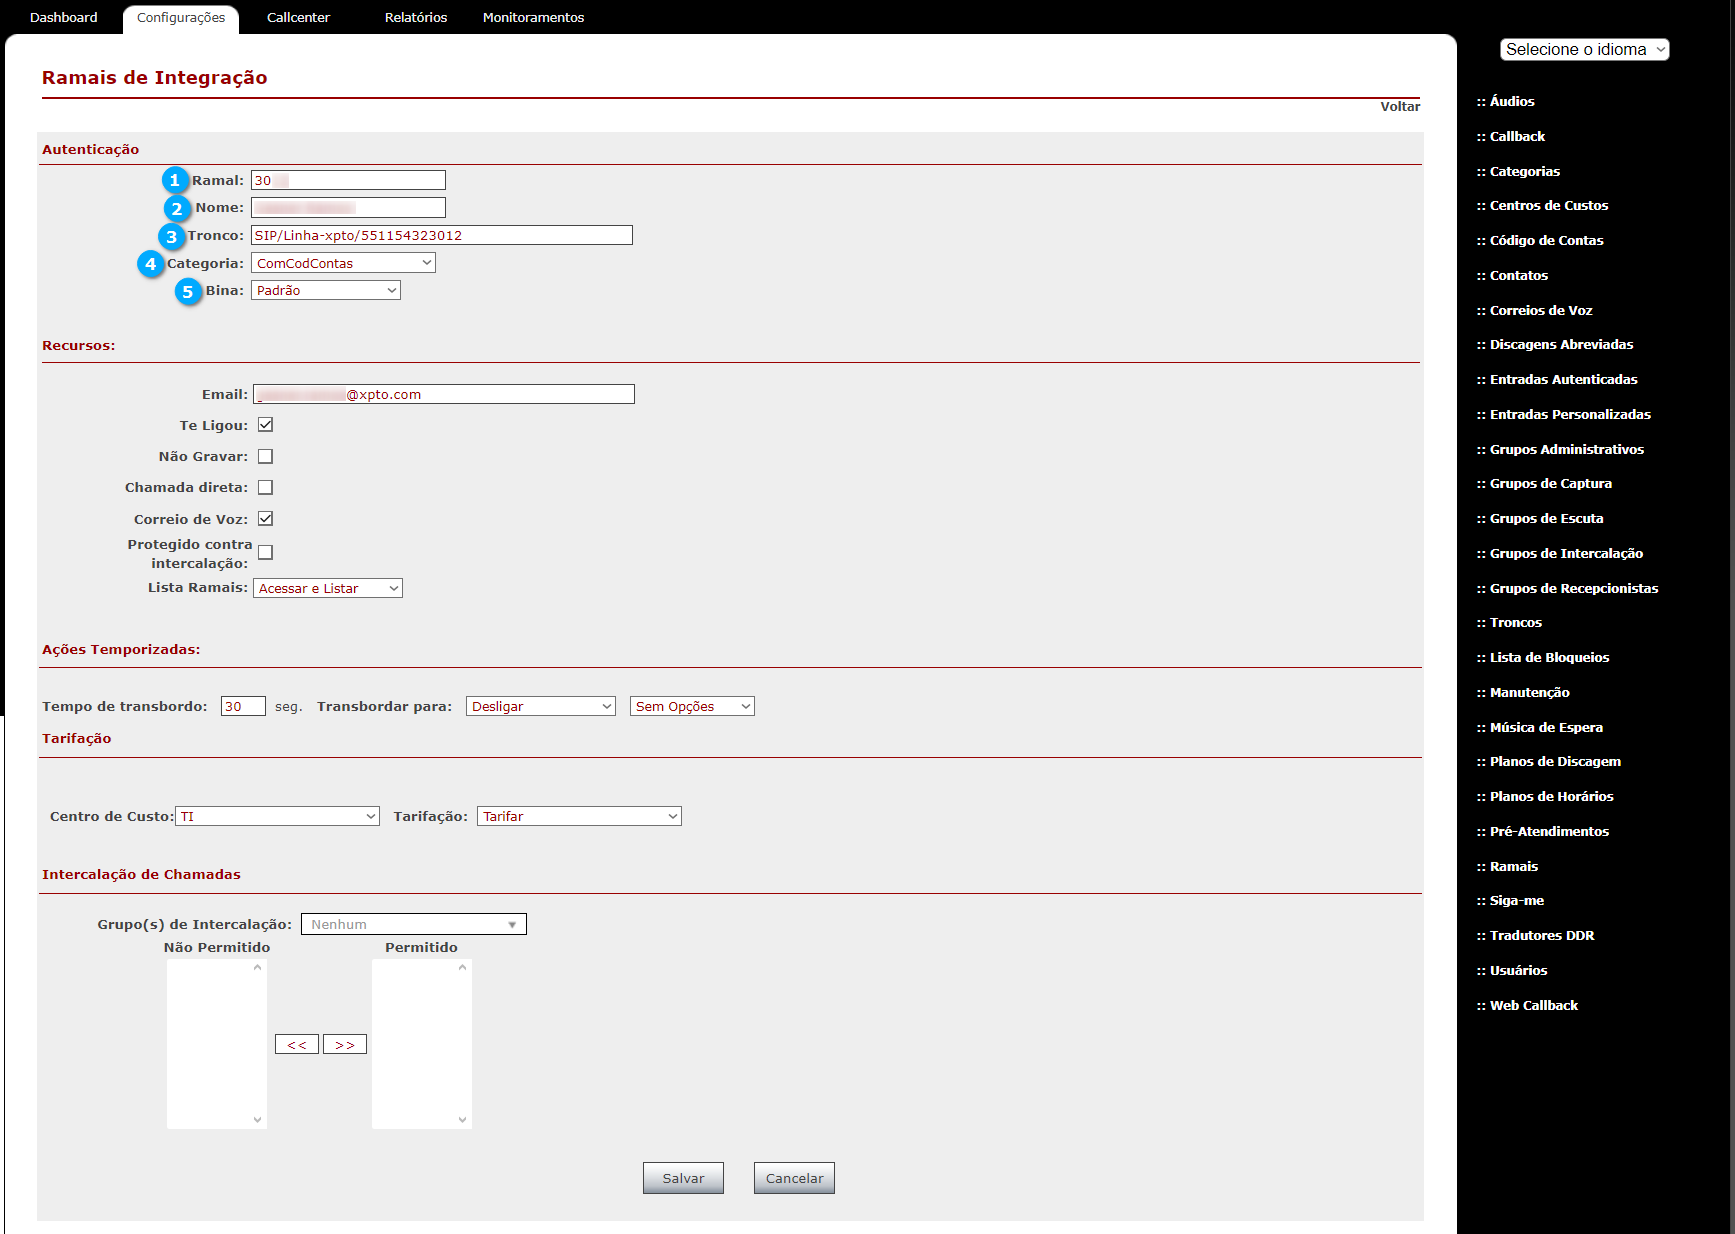Viewport: 1735px width, 1234px height.
Task: Click the Salvar button
Action: coord(683,1178)
